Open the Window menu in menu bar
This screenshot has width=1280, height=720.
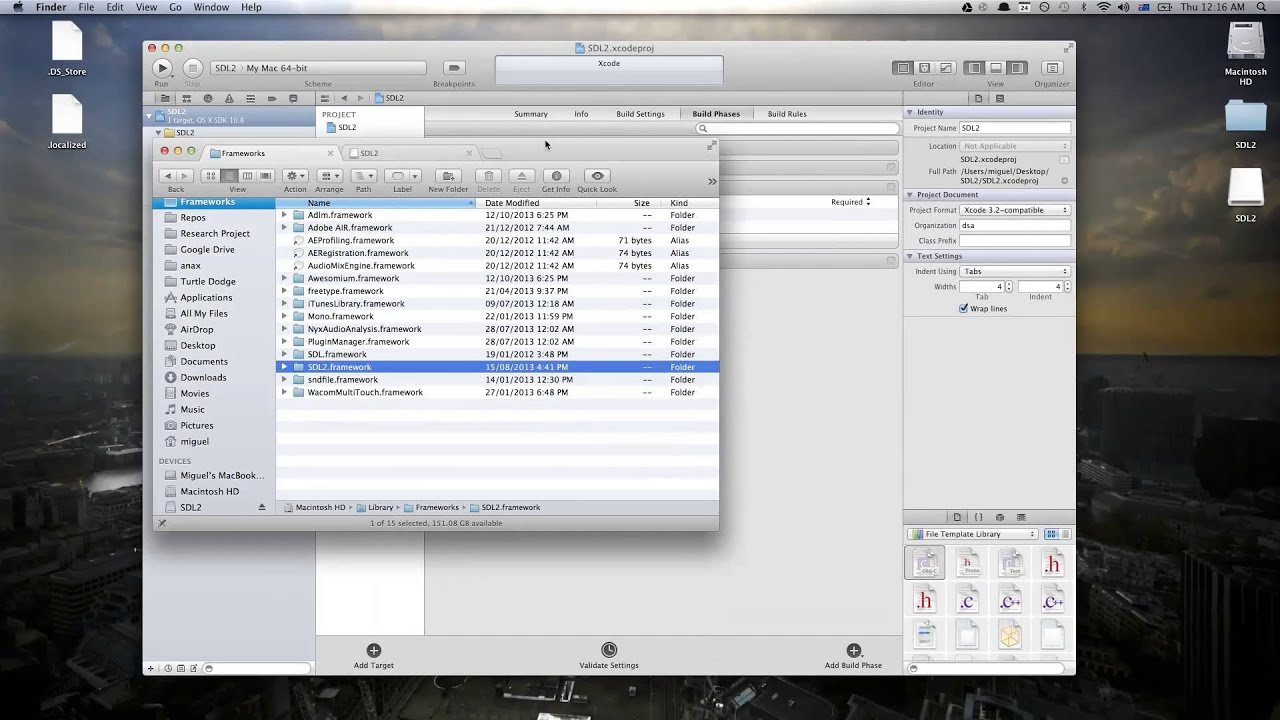(x=211, y=7)
